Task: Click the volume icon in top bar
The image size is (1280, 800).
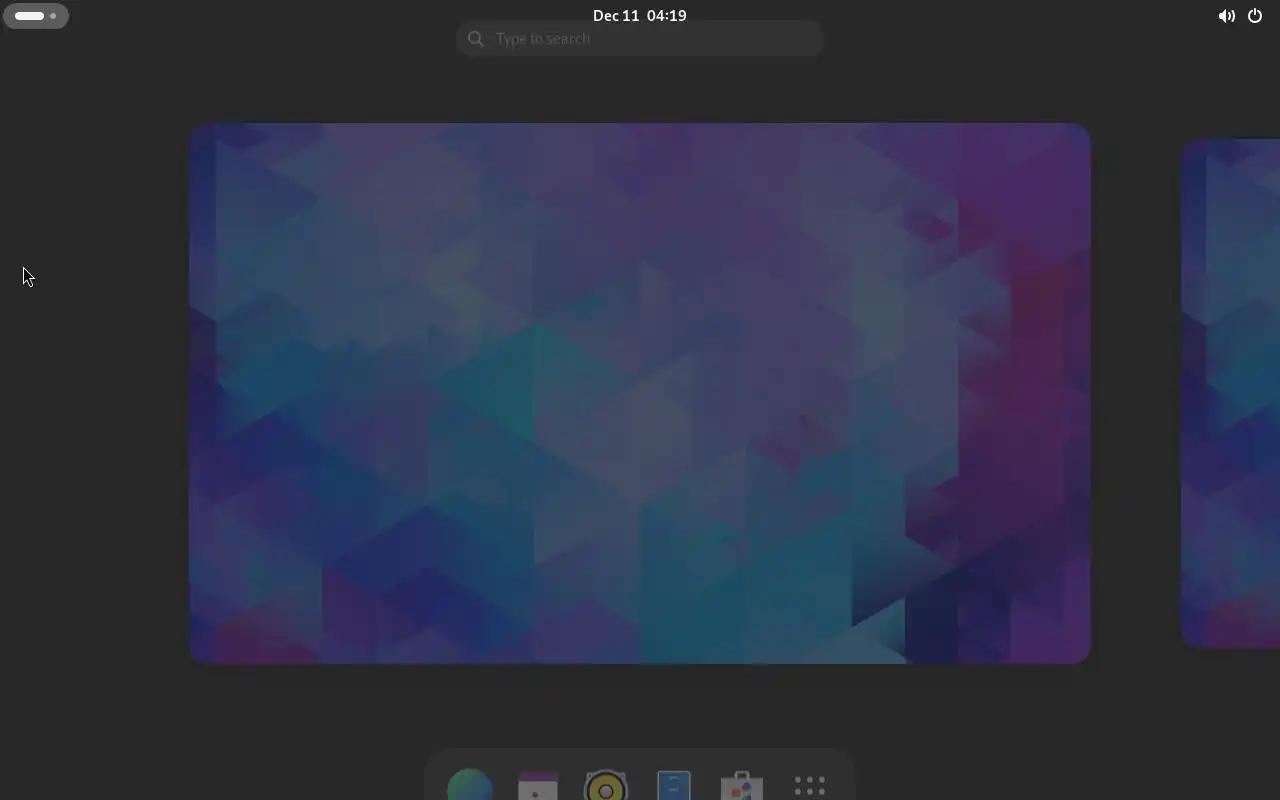Action: click(1226, 16)
